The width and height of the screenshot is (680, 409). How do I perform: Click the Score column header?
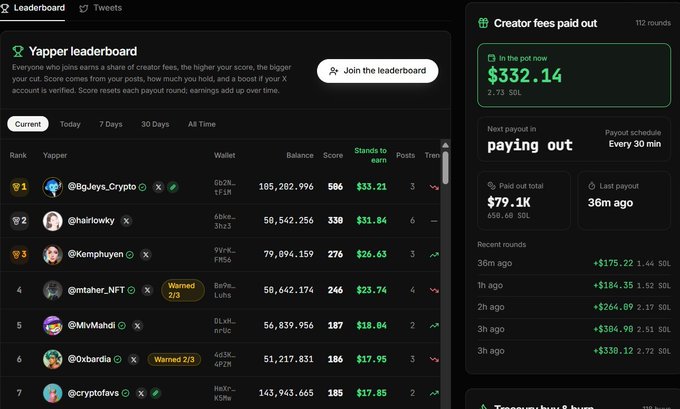click(333, 155)
